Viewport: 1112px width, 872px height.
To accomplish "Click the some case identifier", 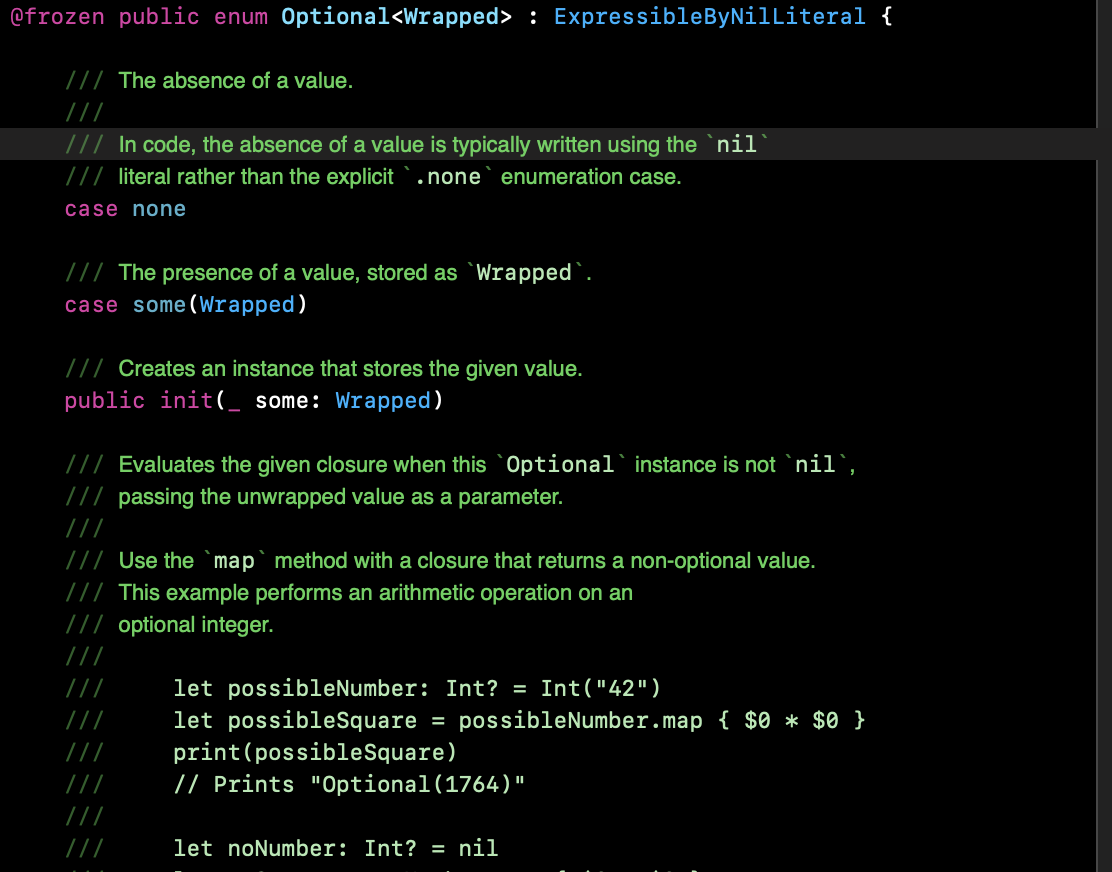I will point(159,304).
